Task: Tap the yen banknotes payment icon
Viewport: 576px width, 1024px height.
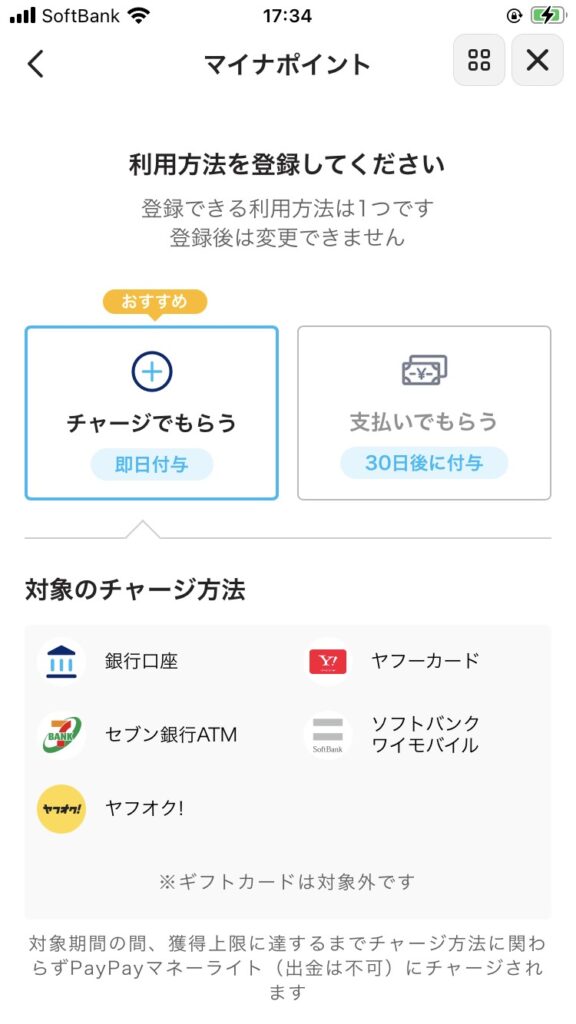Action: click(424, 370)
